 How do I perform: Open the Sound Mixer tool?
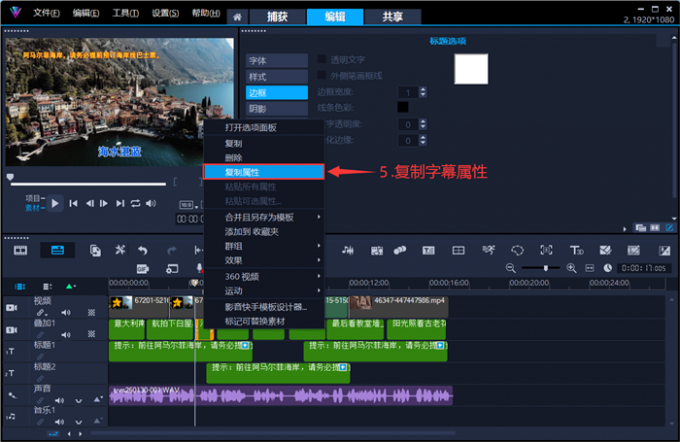347,250
